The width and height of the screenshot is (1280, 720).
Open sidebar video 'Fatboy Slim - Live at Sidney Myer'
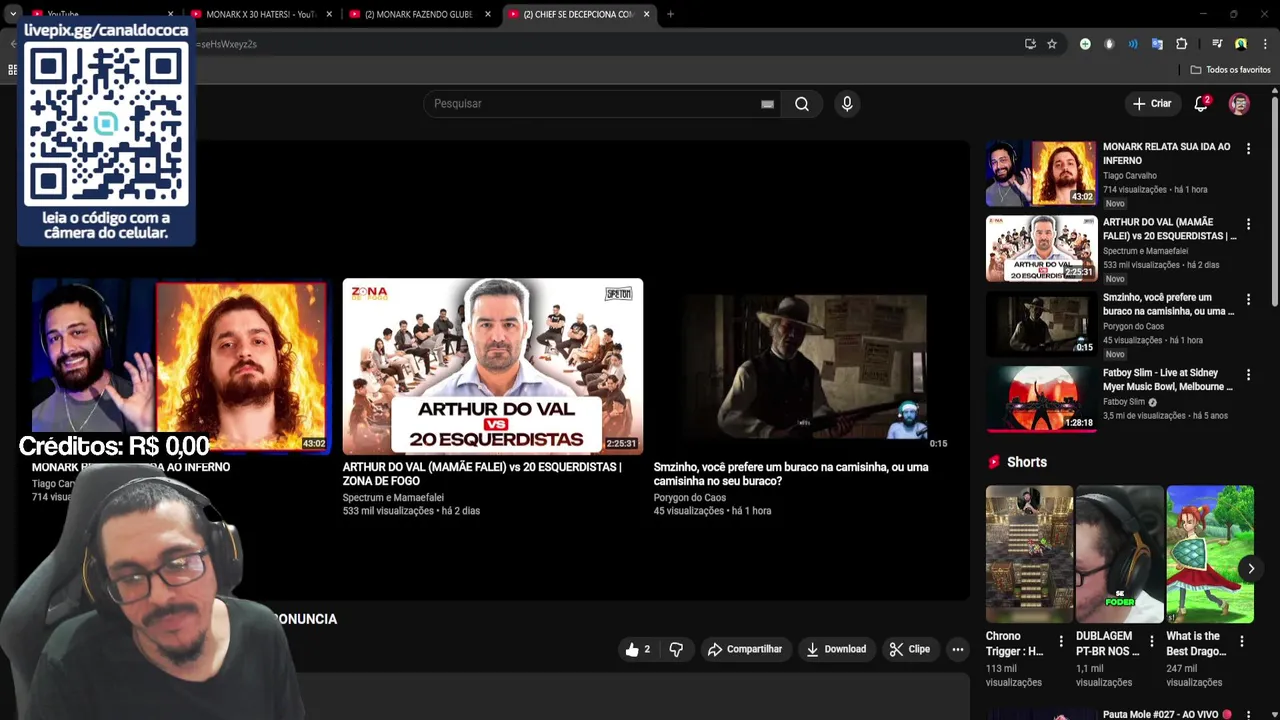coord(1168,380)
